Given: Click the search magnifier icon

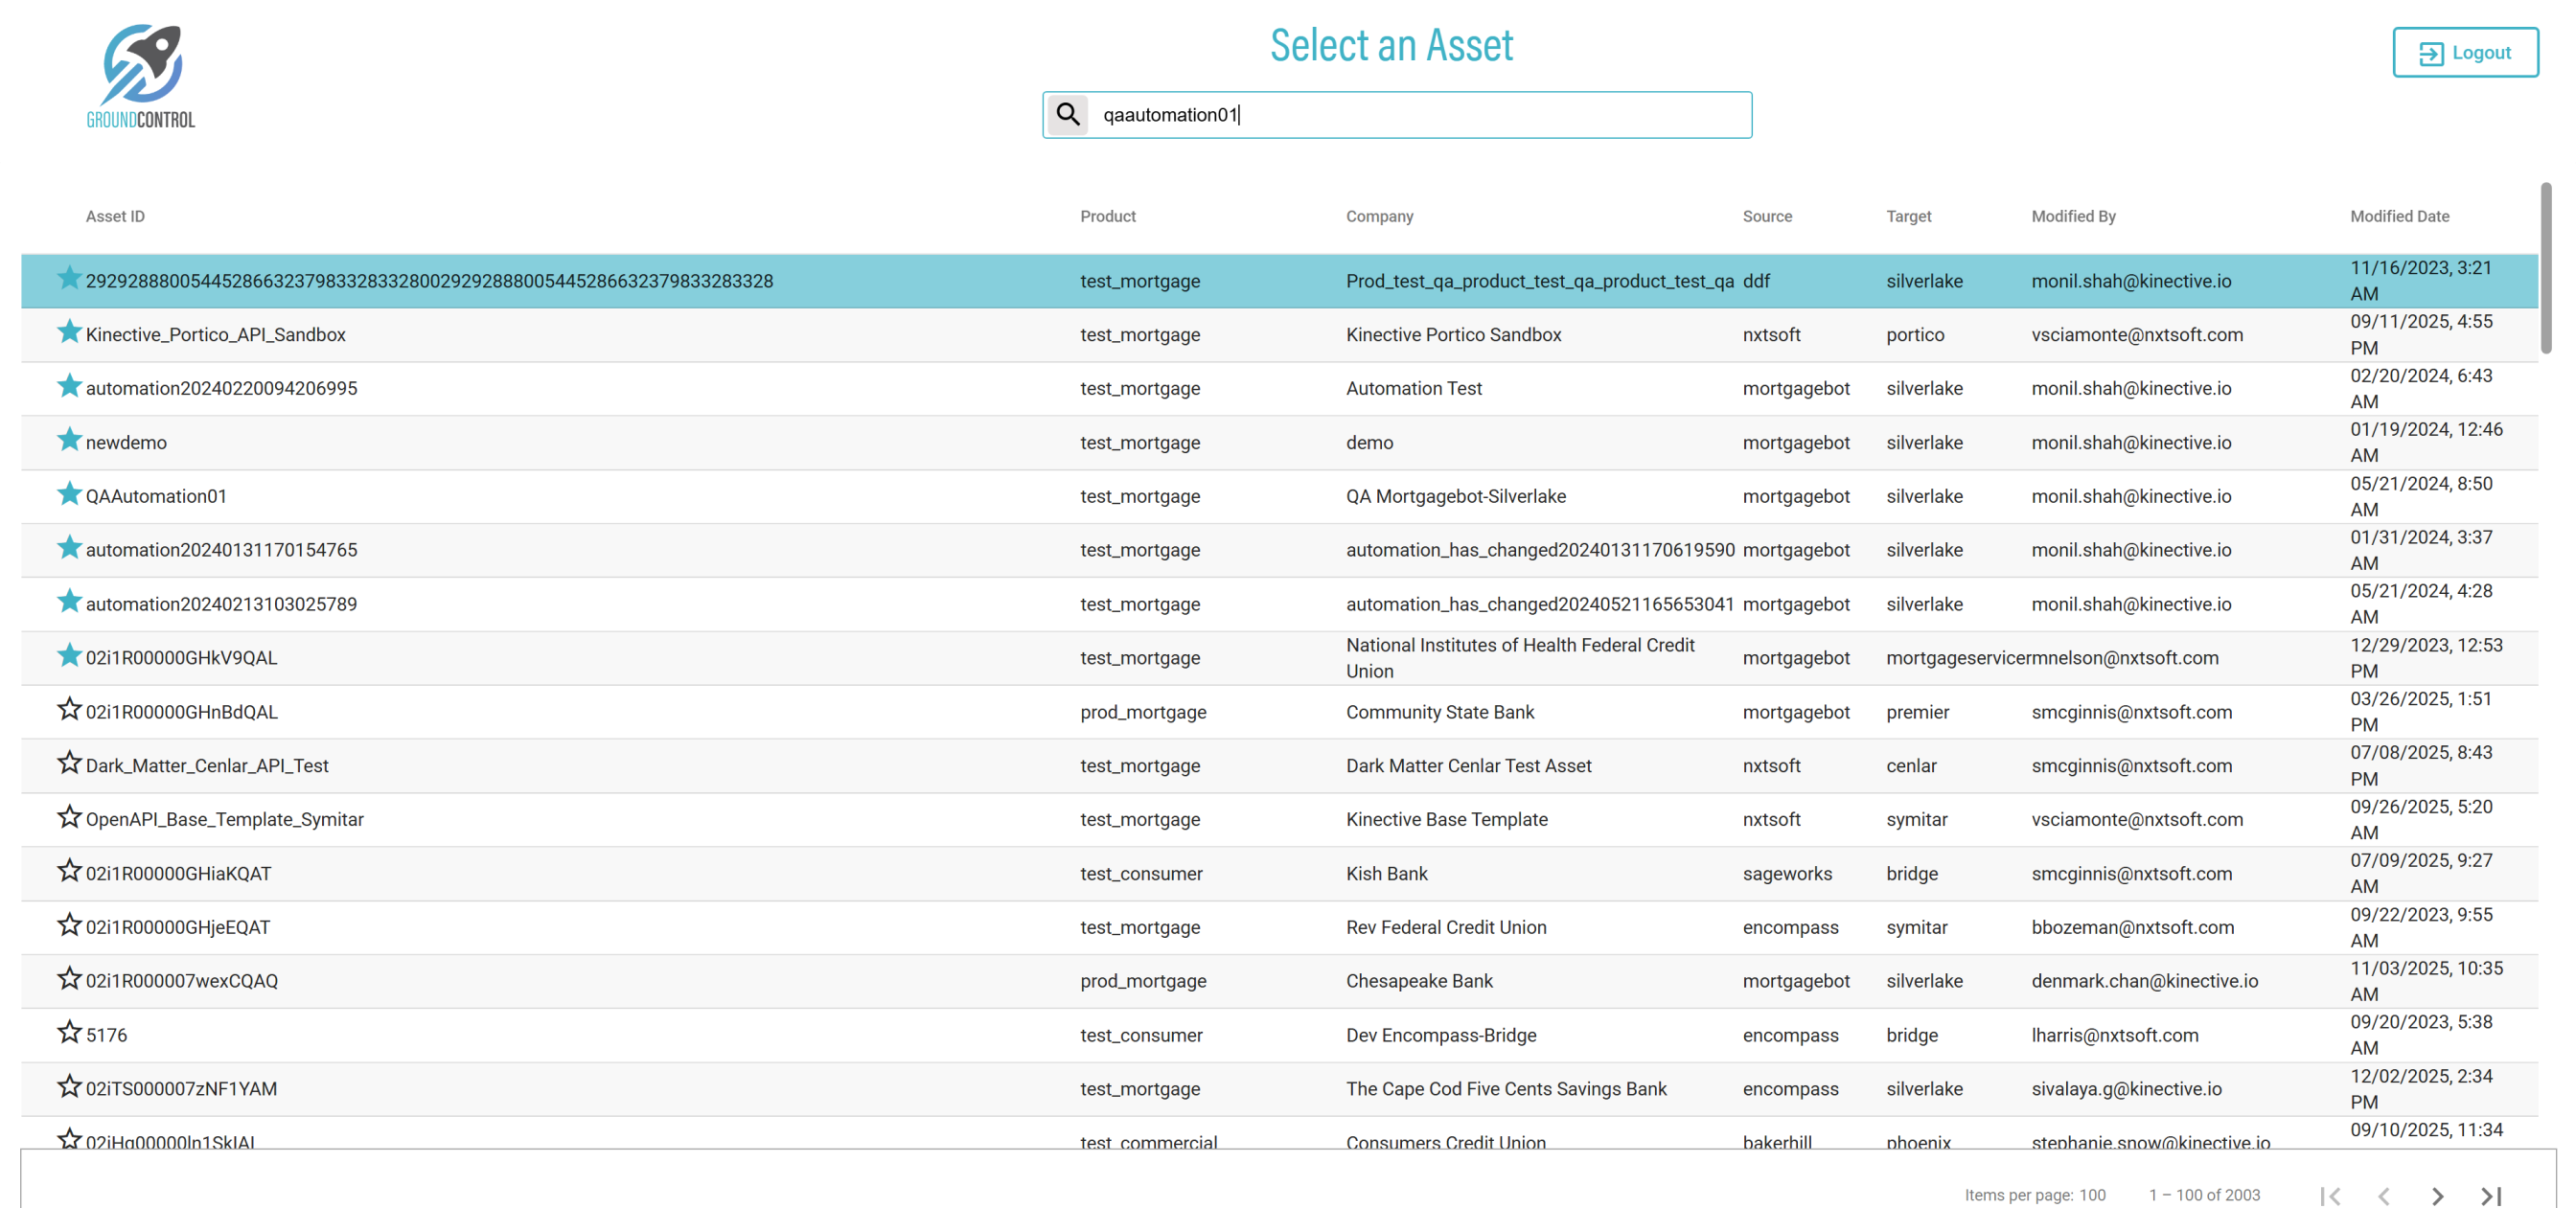Looking at the screenshot, I should tap(1068, 114).
